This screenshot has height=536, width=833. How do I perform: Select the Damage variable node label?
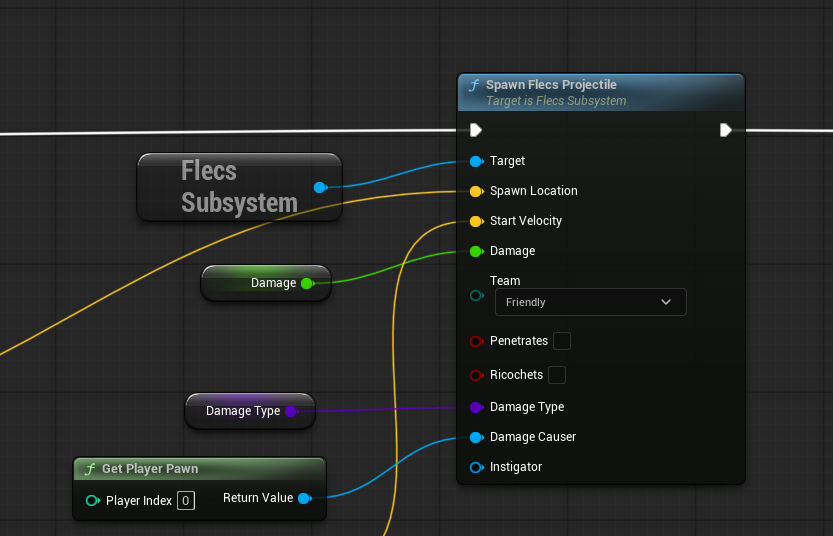pyautogui.click(x=273, y=283)
